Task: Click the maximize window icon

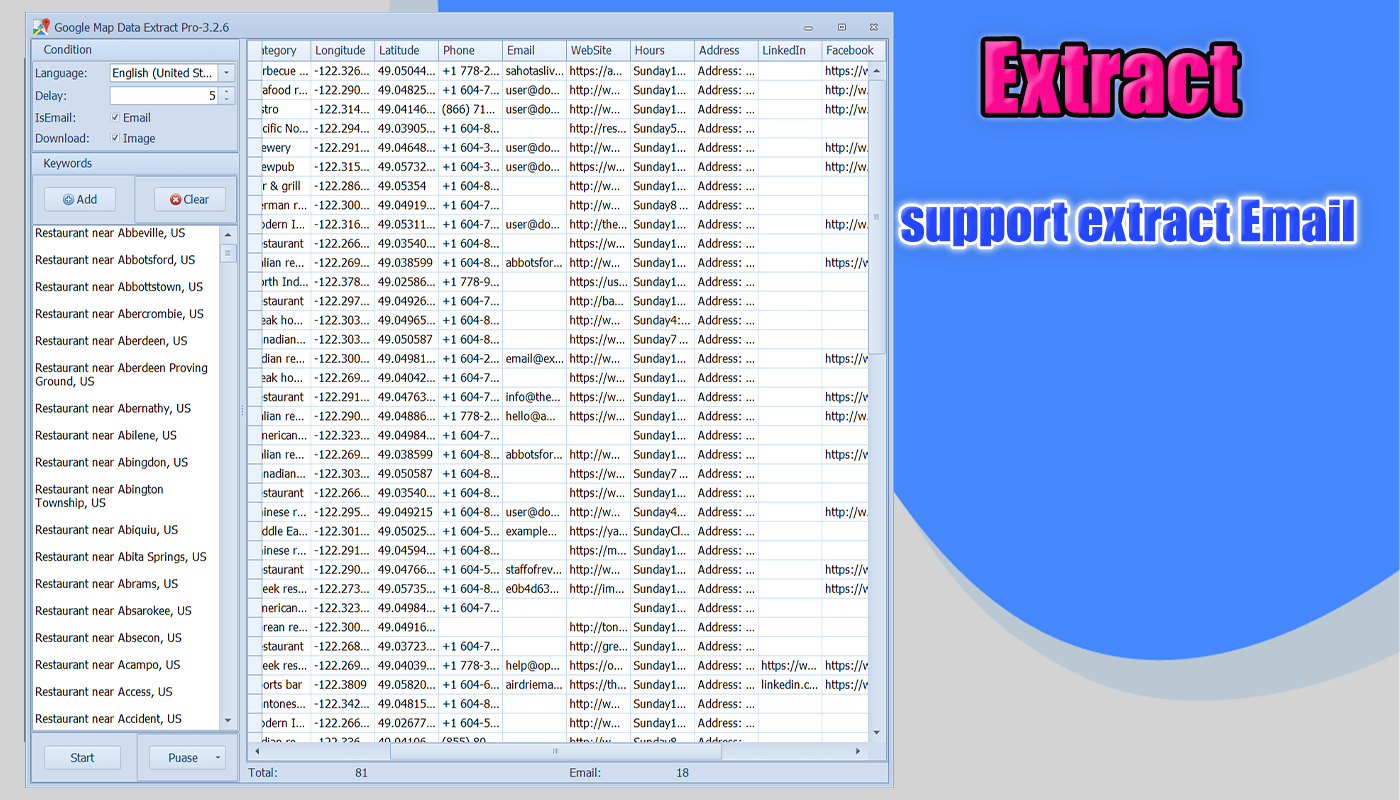Action: click(842, 27)
